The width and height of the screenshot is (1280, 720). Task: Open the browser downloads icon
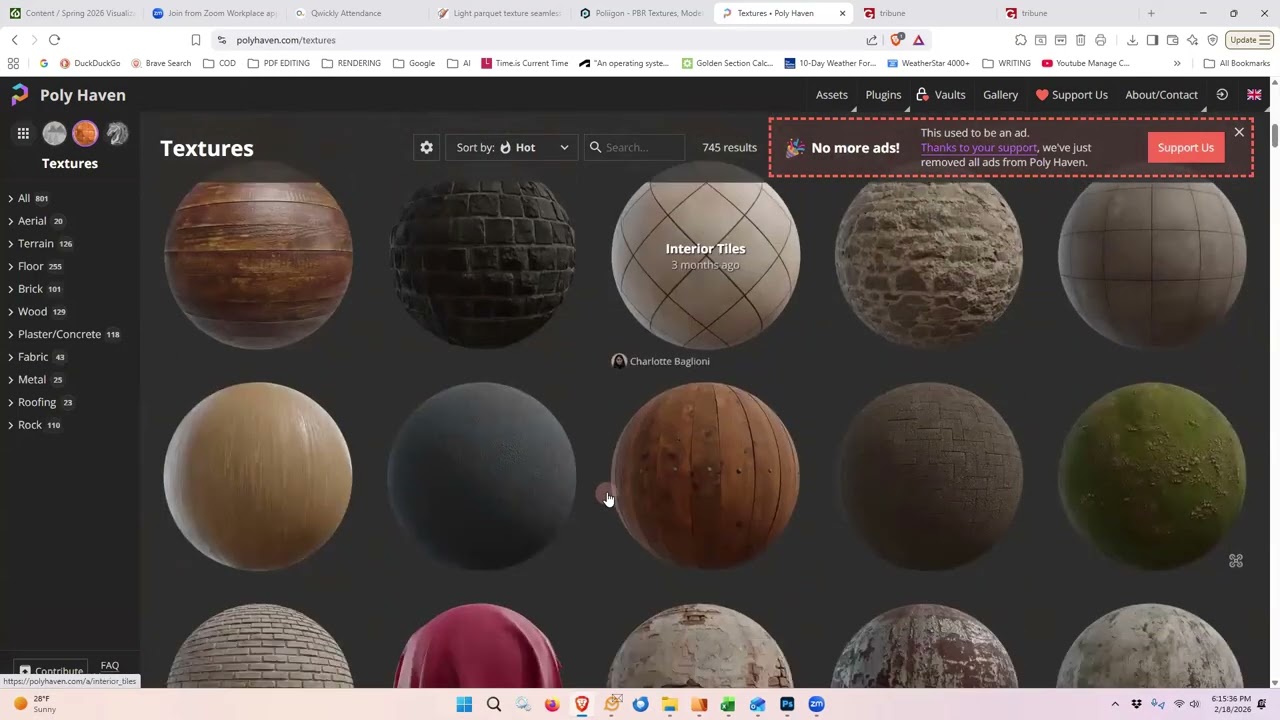pyautogui.click(x=1132, y=40)
